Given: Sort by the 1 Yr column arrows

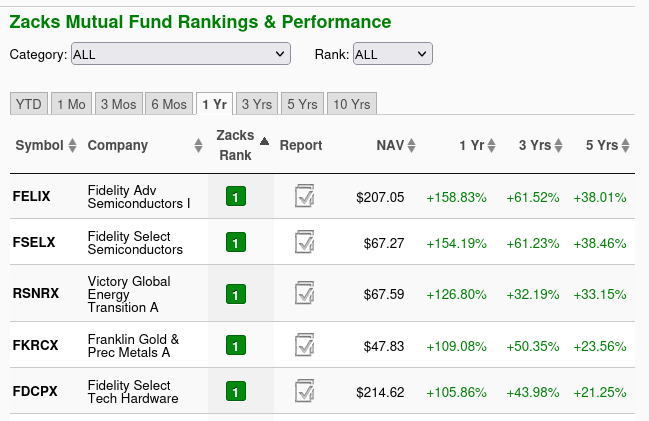Looking at the screenshot, I should point(491,145).
